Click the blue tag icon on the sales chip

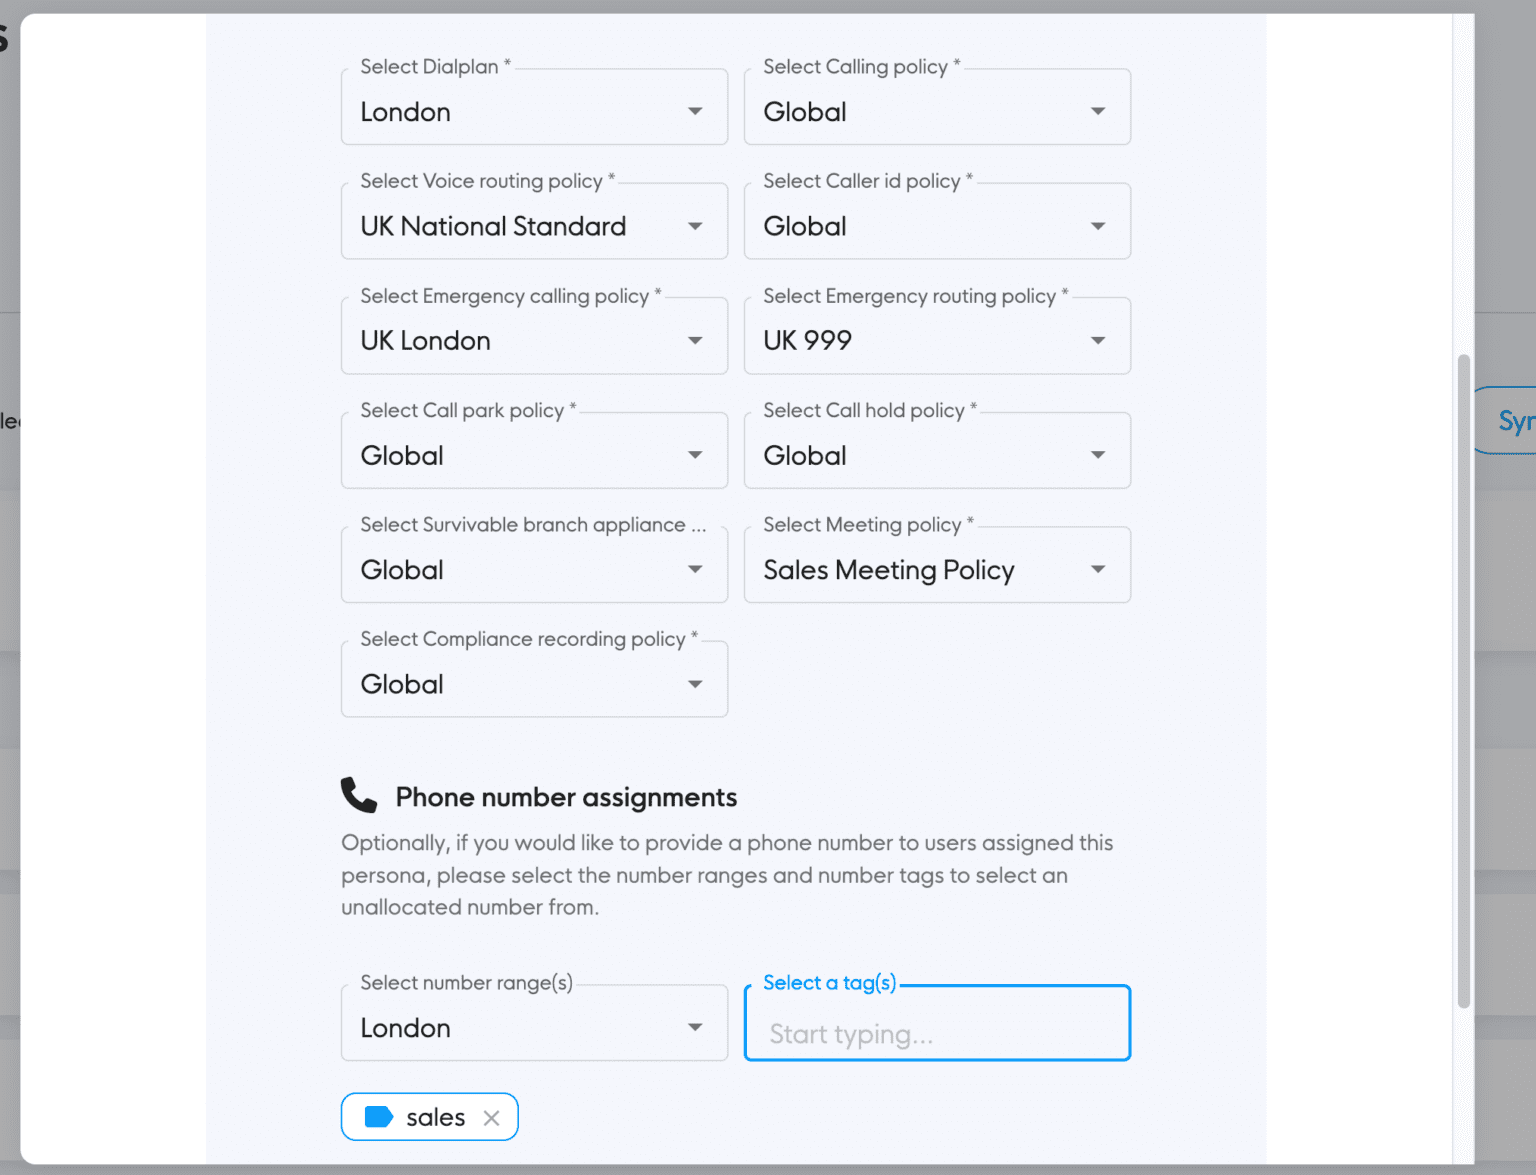coord(380,1117)
